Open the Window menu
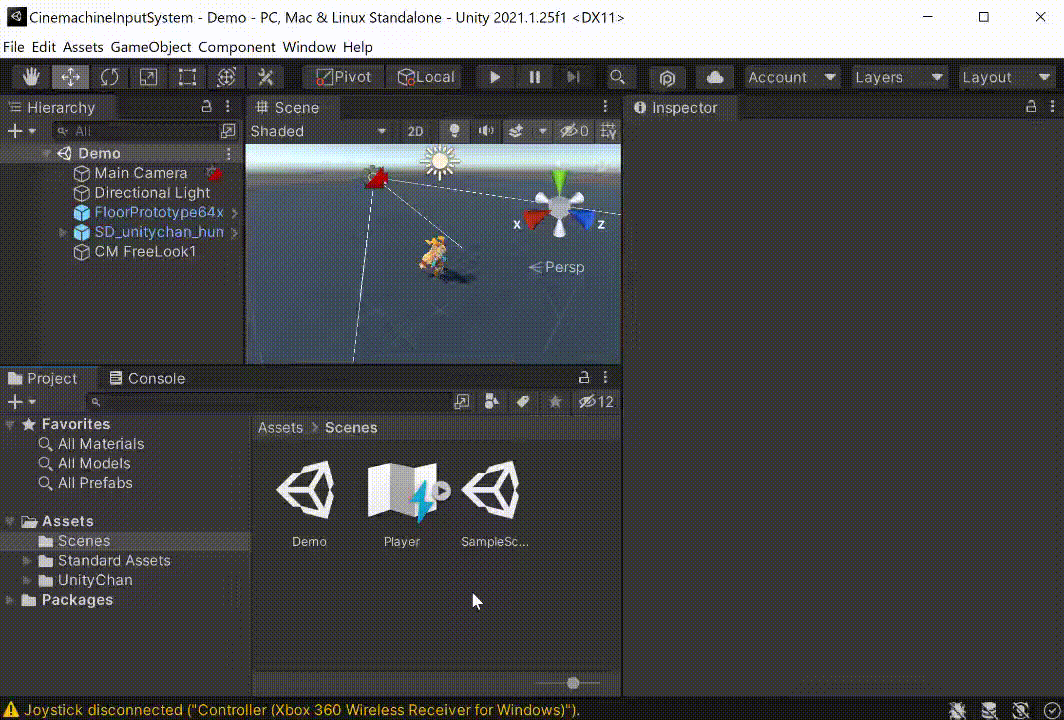 (309, 47)
